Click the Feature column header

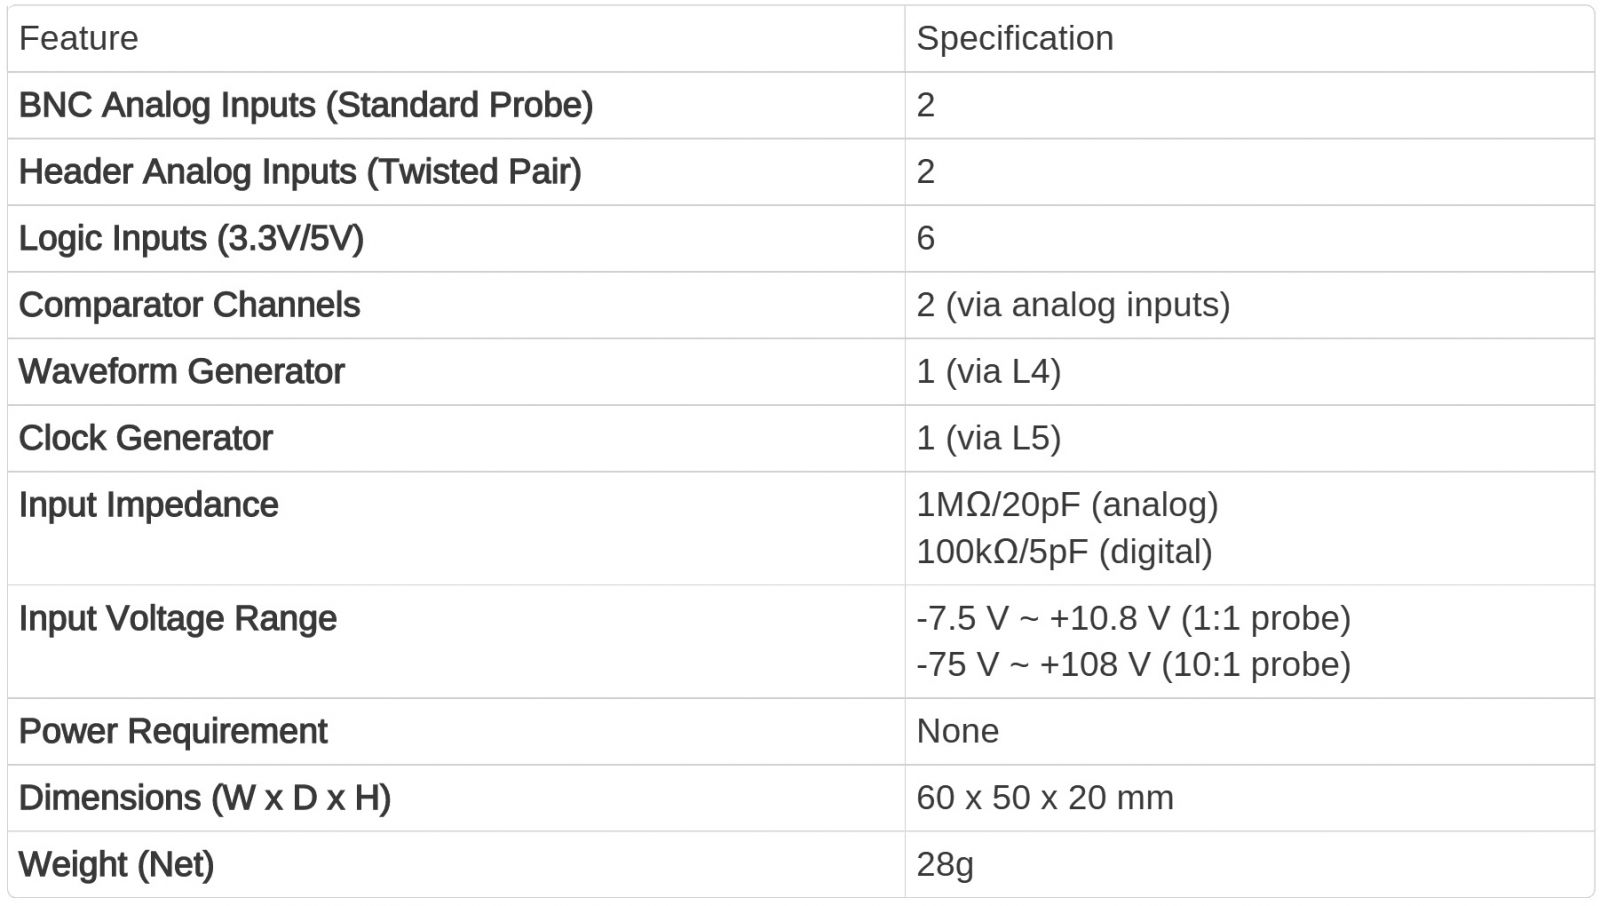click(78, 39)
